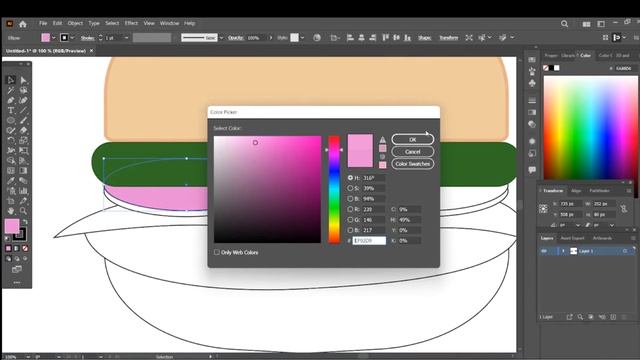Select the Type tool
The image size is (640, 360).
[11, 110]
